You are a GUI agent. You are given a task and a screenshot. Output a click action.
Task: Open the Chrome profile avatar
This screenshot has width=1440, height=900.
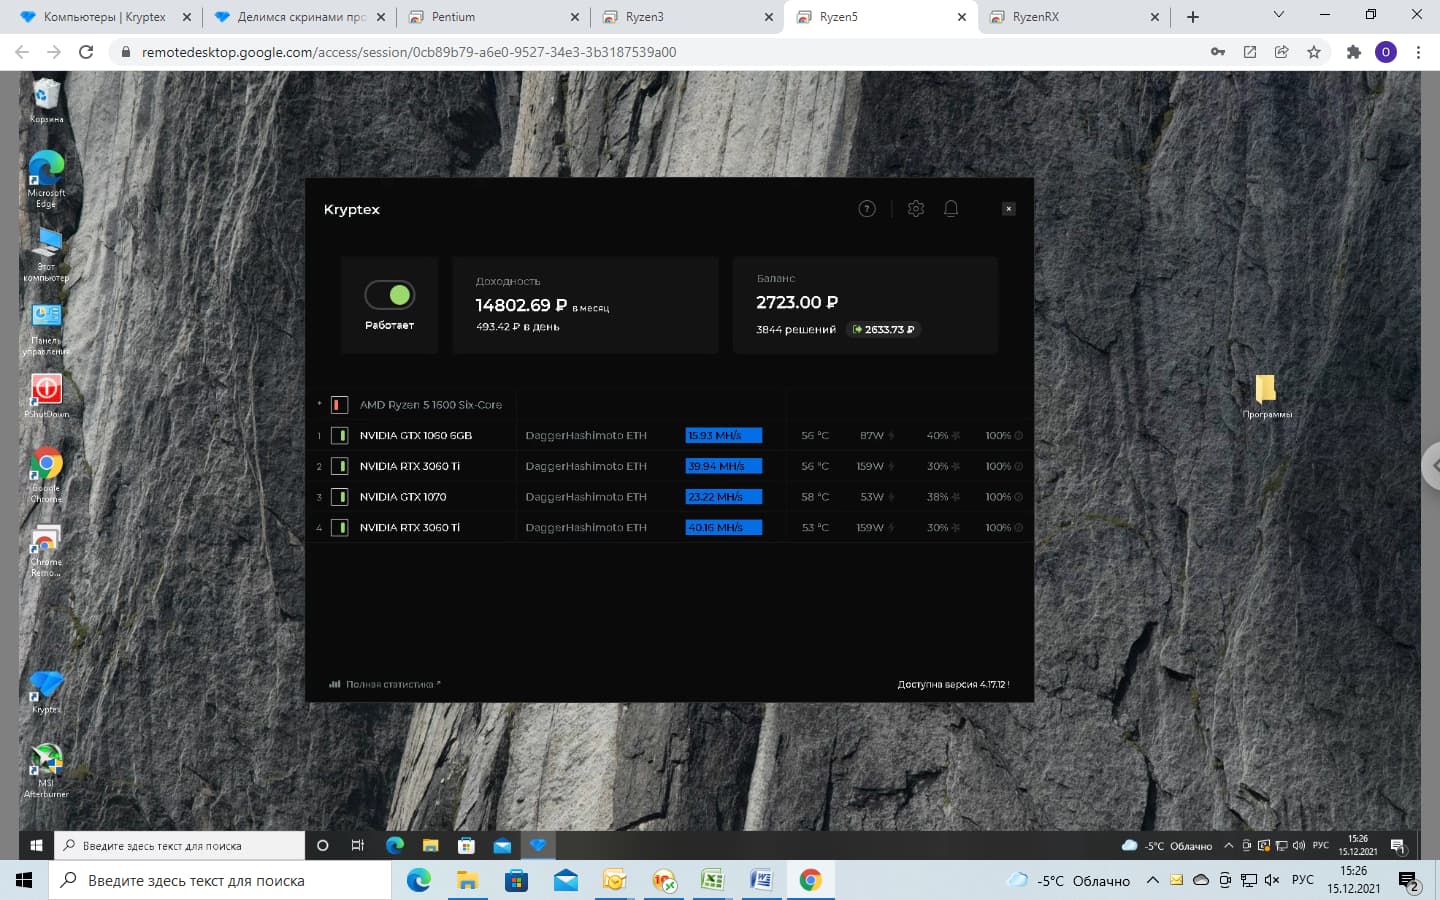pos(1386,52)
